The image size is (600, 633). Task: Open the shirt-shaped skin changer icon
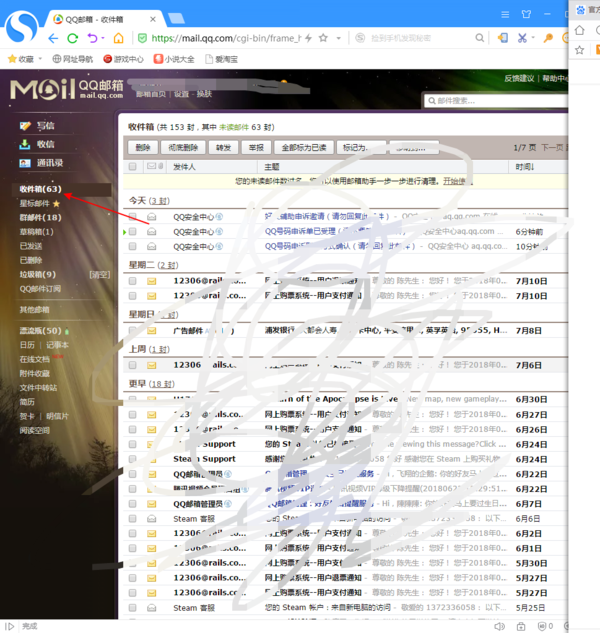coord(526,15)
